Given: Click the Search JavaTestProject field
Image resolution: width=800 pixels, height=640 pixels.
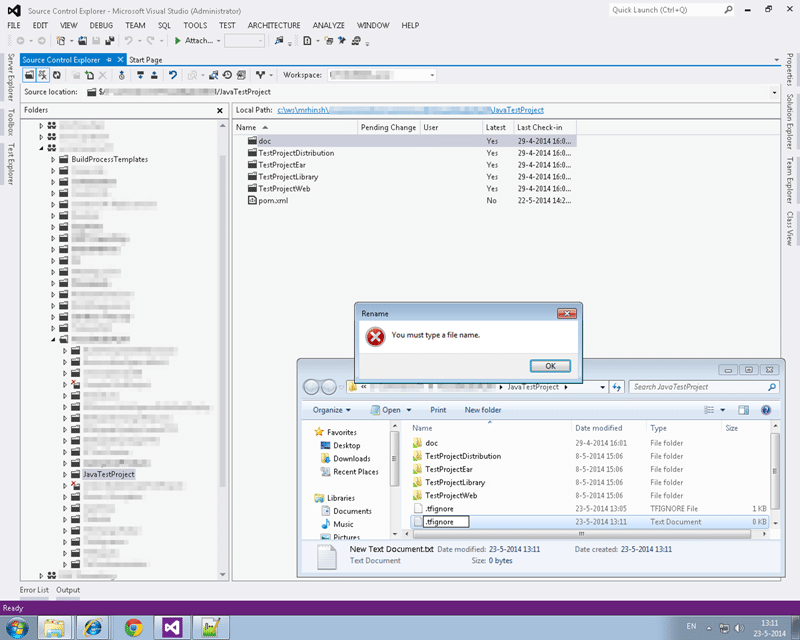Looking at the screenshot, I should 704,387.
